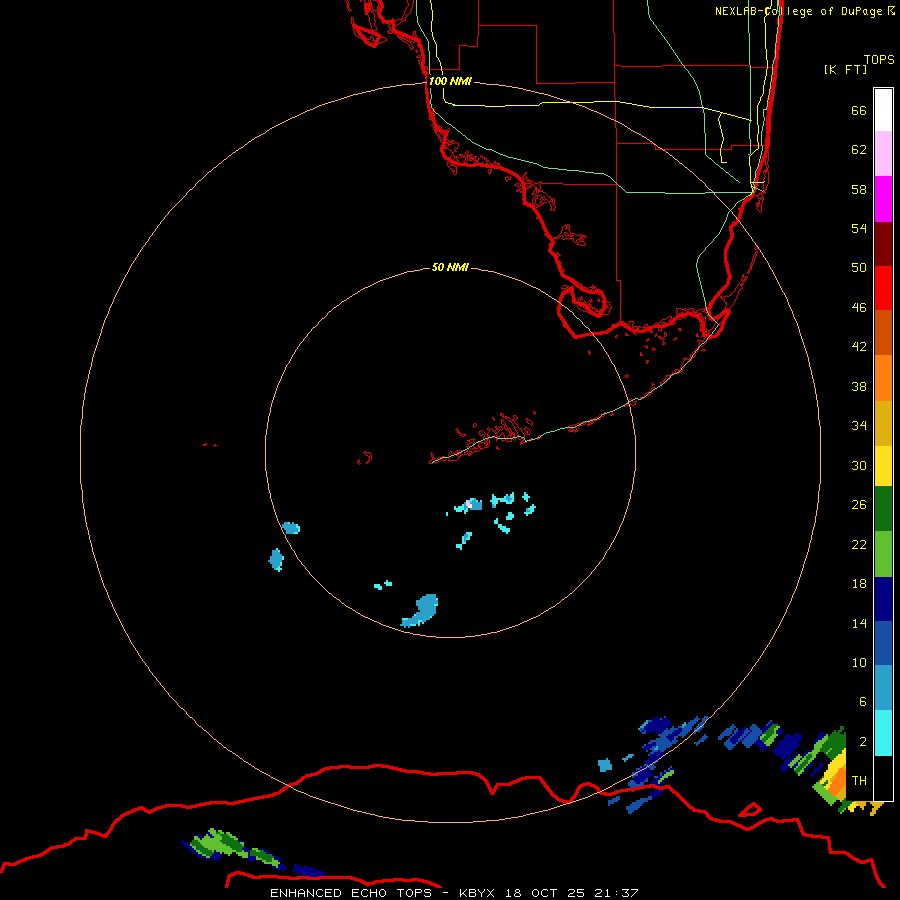Click the 50 NMI range ring label
The height and width of the screenshot is (900, 900).
pyautogui.click(x=450, y=267)
